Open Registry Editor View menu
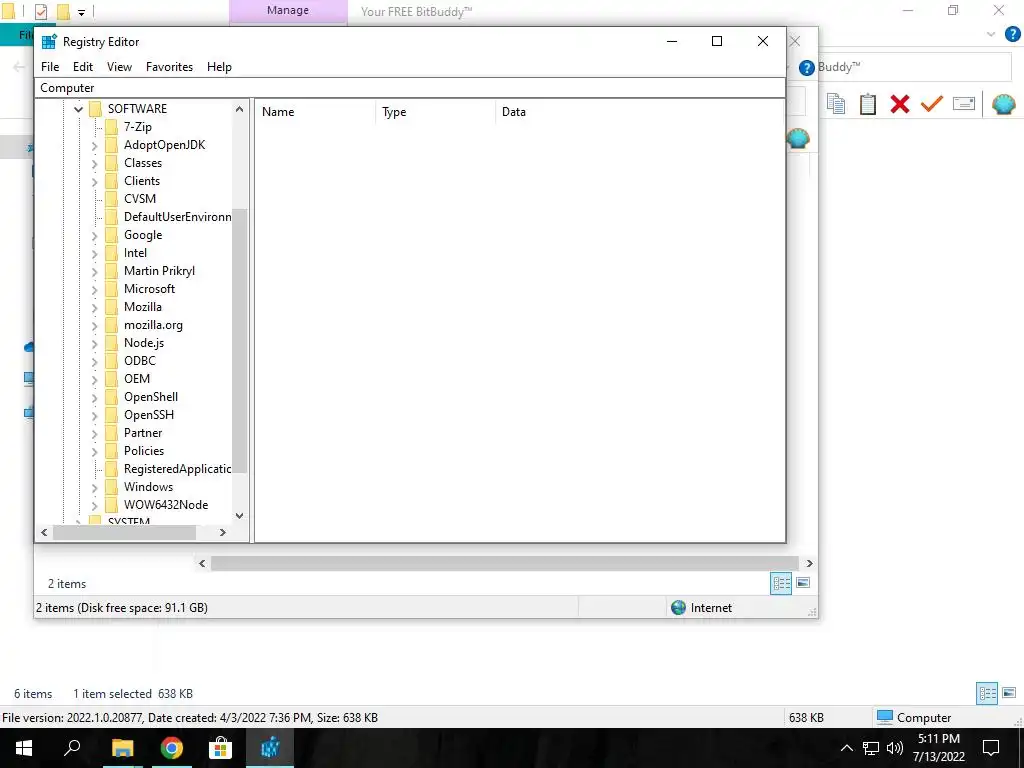 click(x=120, y=67)
